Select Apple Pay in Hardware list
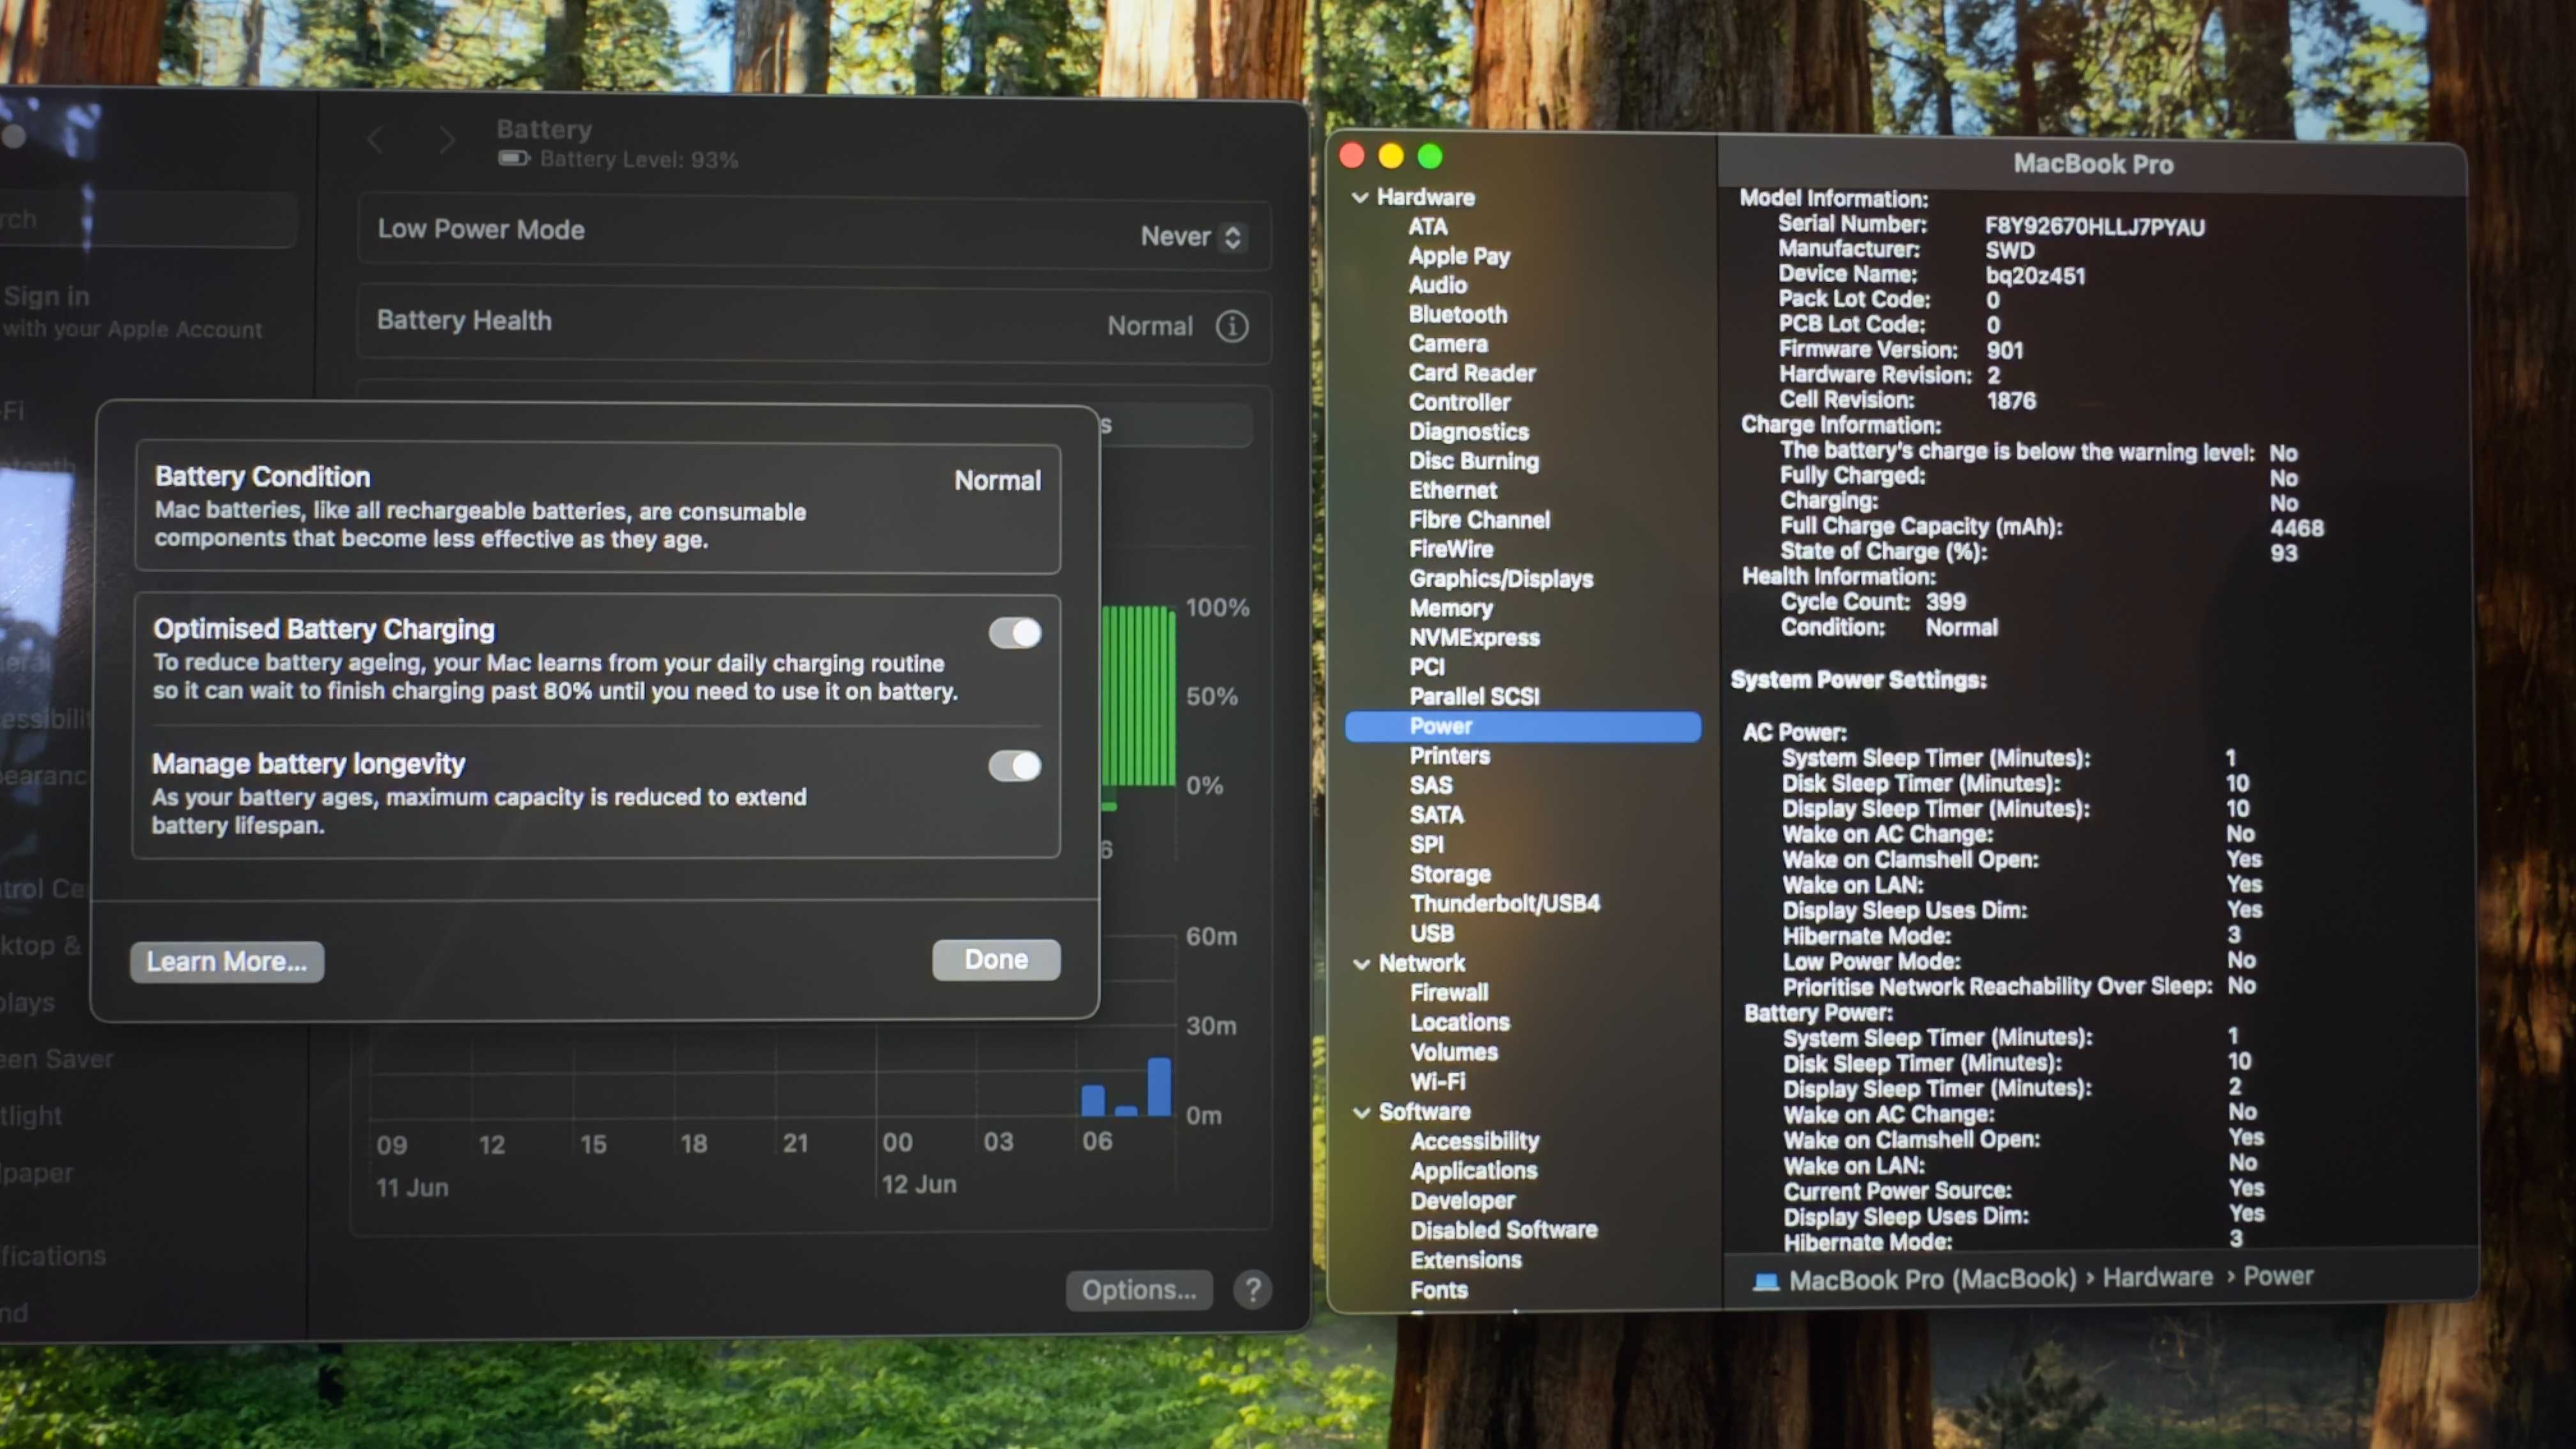2576x1449 pixels. click(1459, 256)
